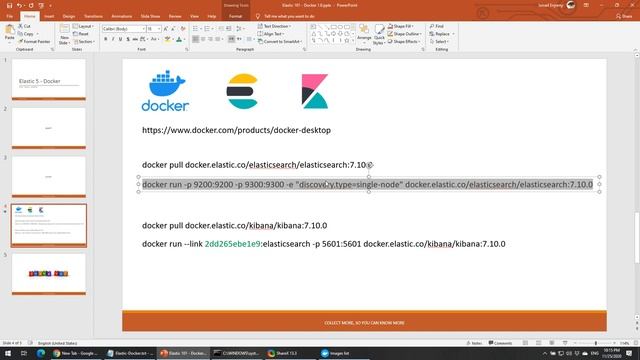640x360 pixels.
Task: Switch to the Transitions tab
Action: click(x=93, y=16)
